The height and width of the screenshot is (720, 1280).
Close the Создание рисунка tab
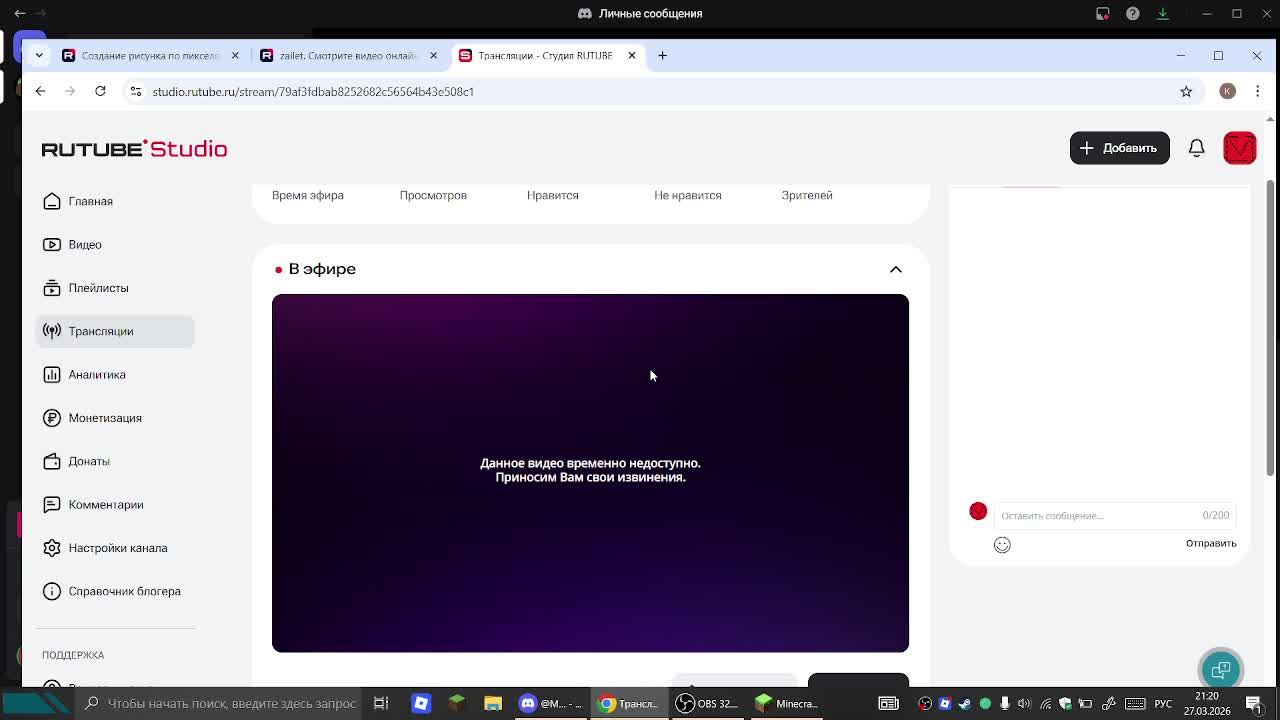coord(235,55)
